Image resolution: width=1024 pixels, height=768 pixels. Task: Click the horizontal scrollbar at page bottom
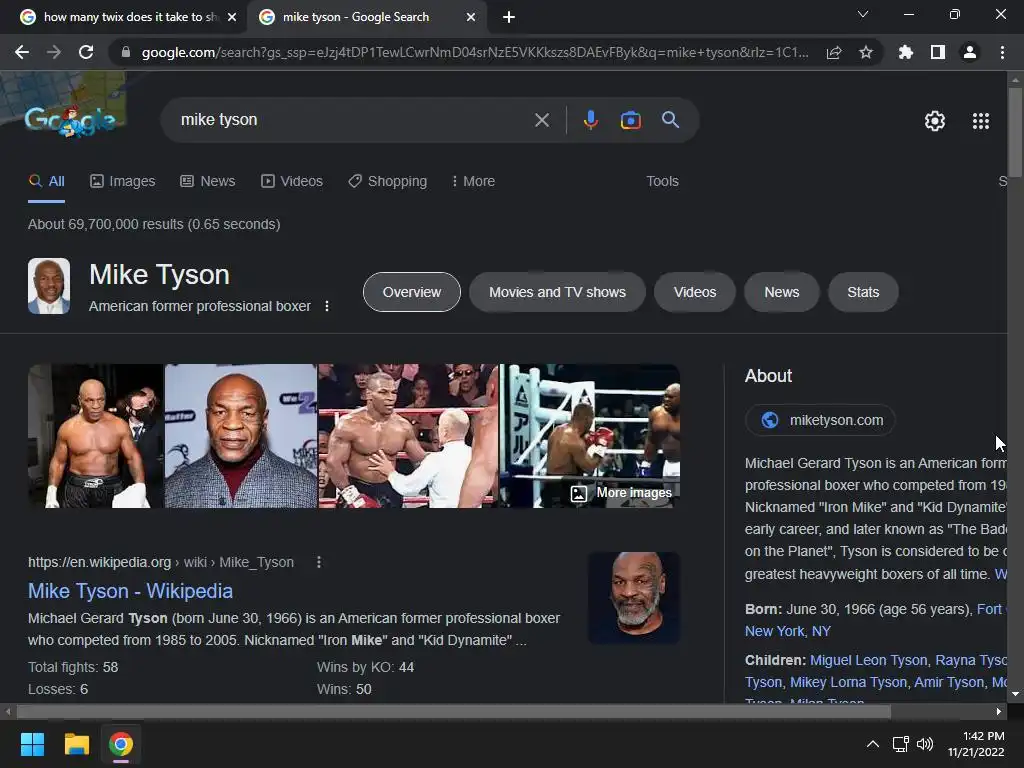(x=455, y=711)
